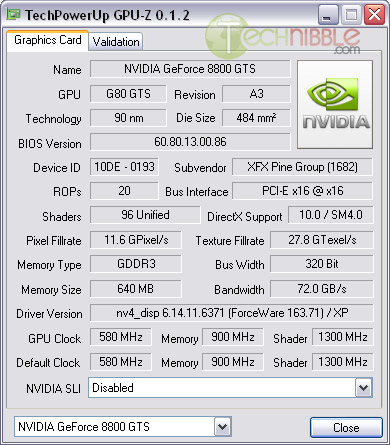Click the NVIDIA logo image
The width and height of the screenshot is (390, 445).
[335, 104]
